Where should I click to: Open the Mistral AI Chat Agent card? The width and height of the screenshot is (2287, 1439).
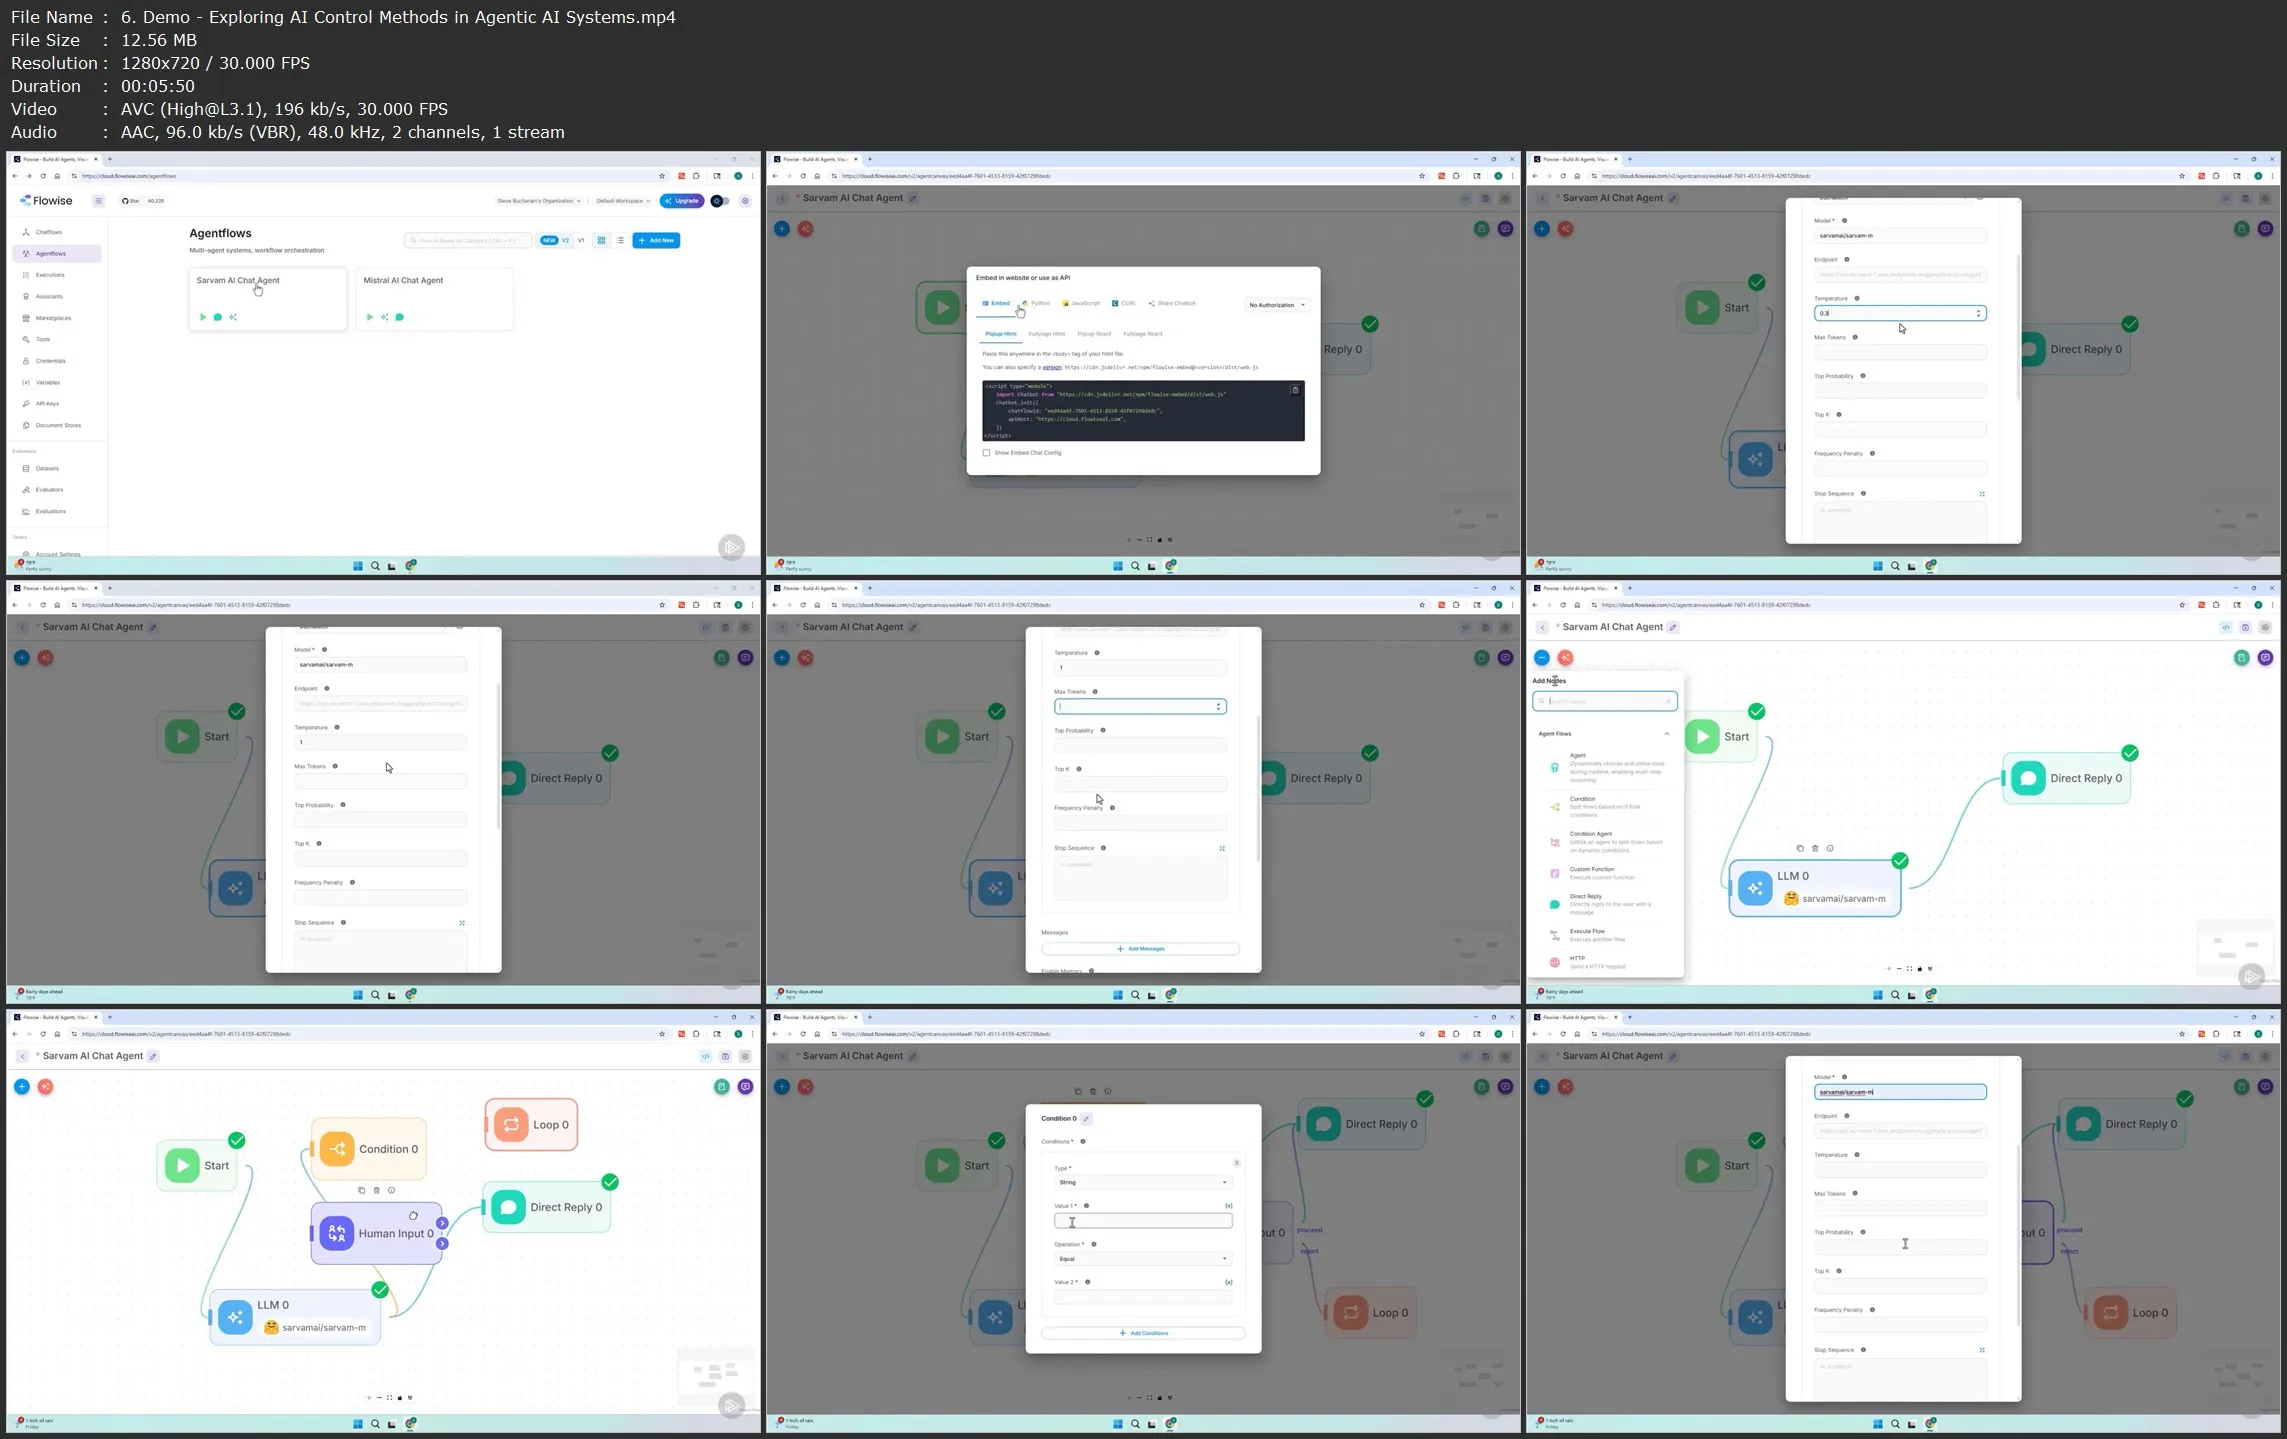point(434,299)
